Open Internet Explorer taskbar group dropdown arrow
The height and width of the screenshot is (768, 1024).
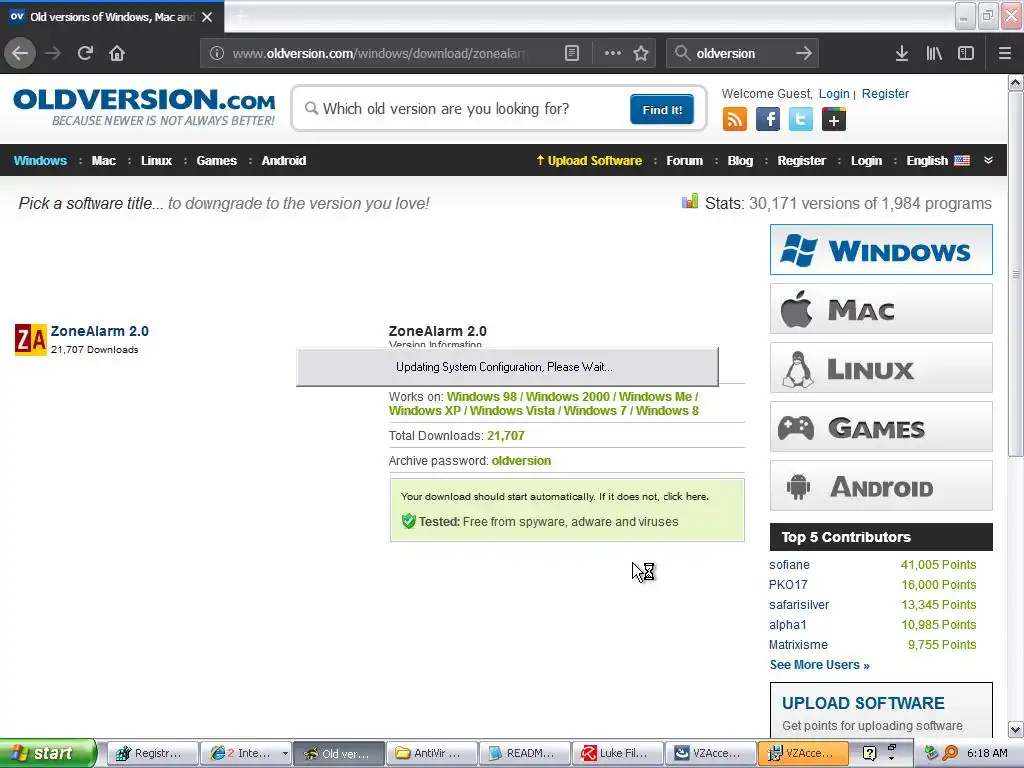tap(285, 753)
